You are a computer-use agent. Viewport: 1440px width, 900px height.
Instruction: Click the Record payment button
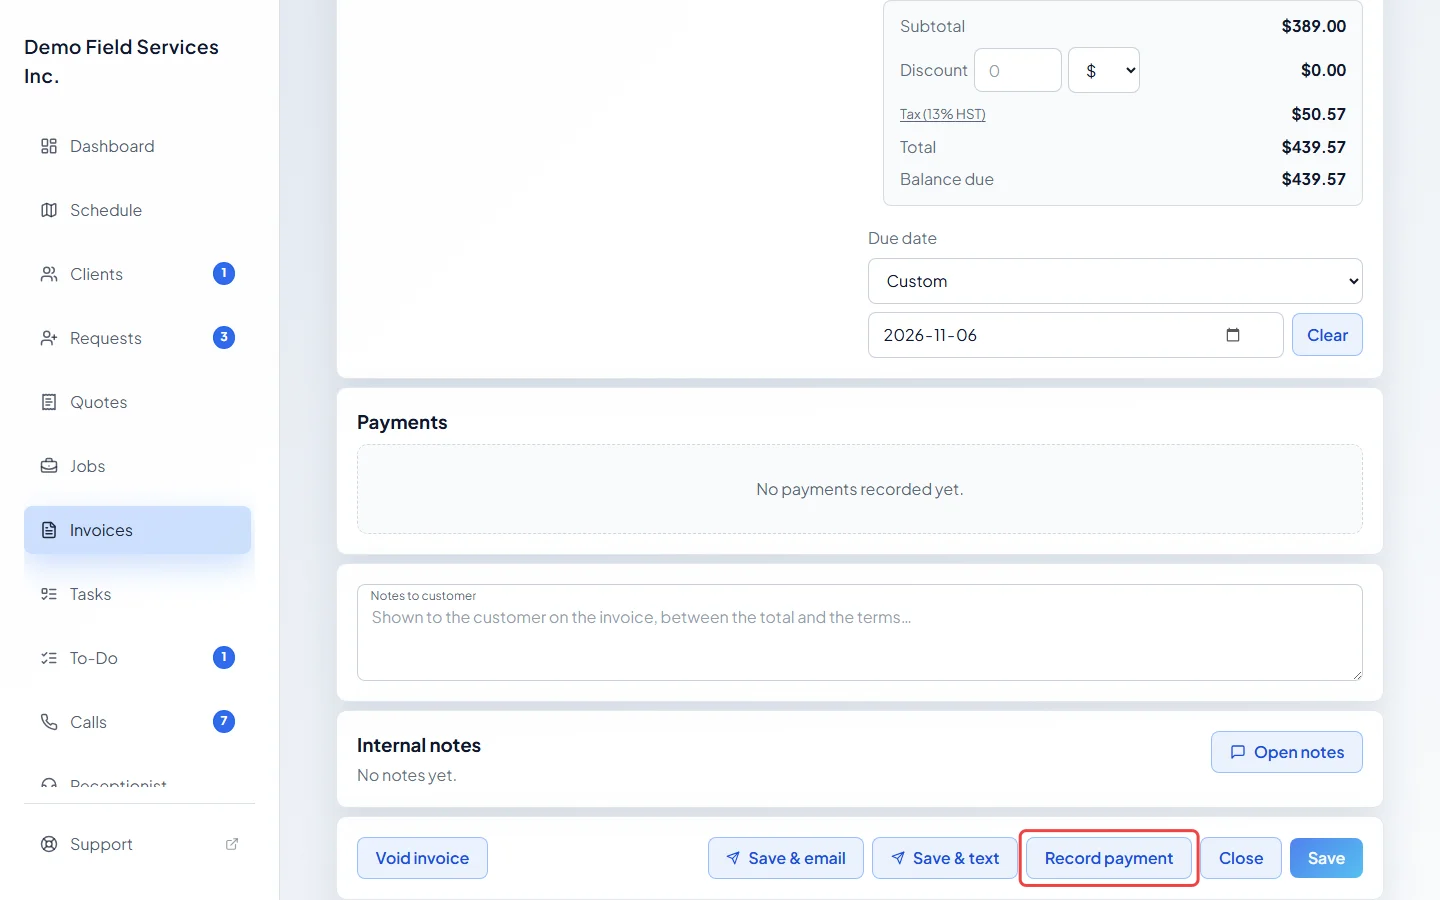(x=1109, y=858)
